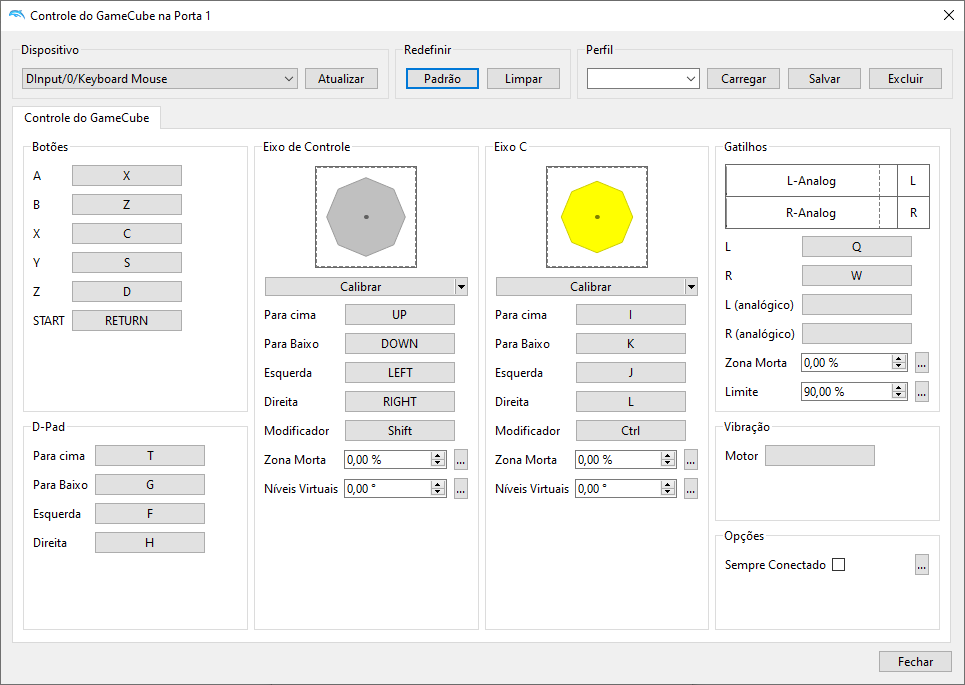This screenshot has width=965, height=685.
Task: Click Calibrar under Eixo de Controle
Action: click(360, 287)
